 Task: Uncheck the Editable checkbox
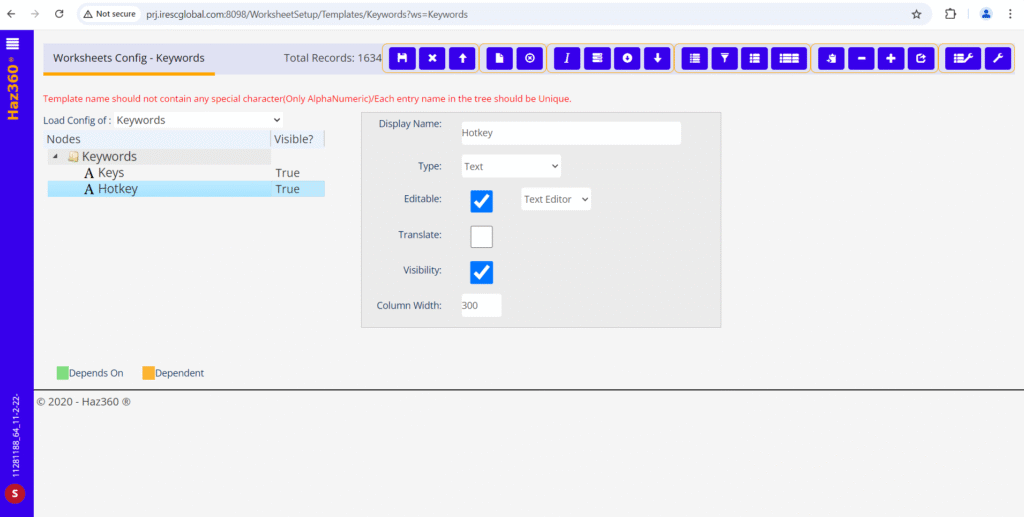tap(482, 201)
